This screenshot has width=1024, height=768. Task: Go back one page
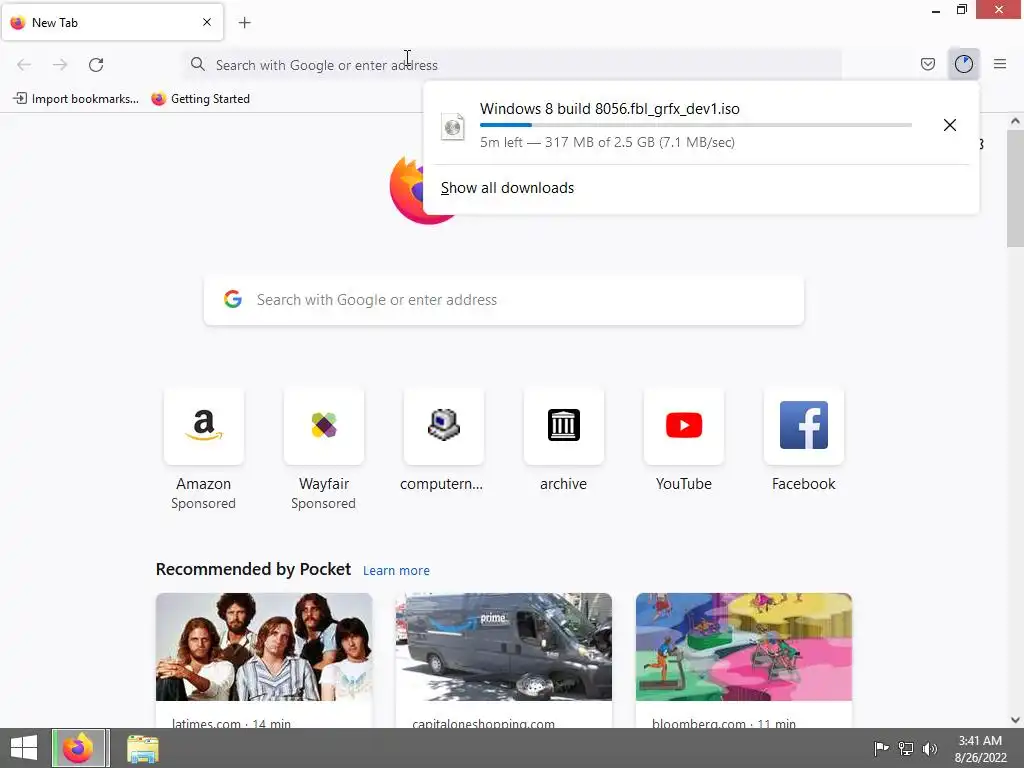(x=24, y=65)
